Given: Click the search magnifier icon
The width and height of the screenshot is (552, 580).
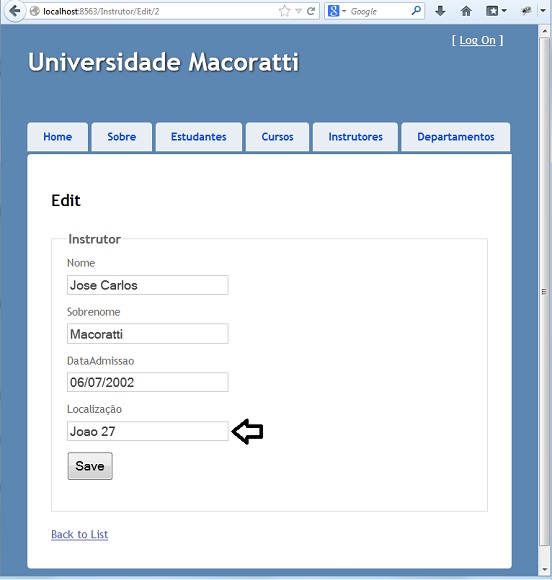Looking at the screenshot, I should coord(416,11).
